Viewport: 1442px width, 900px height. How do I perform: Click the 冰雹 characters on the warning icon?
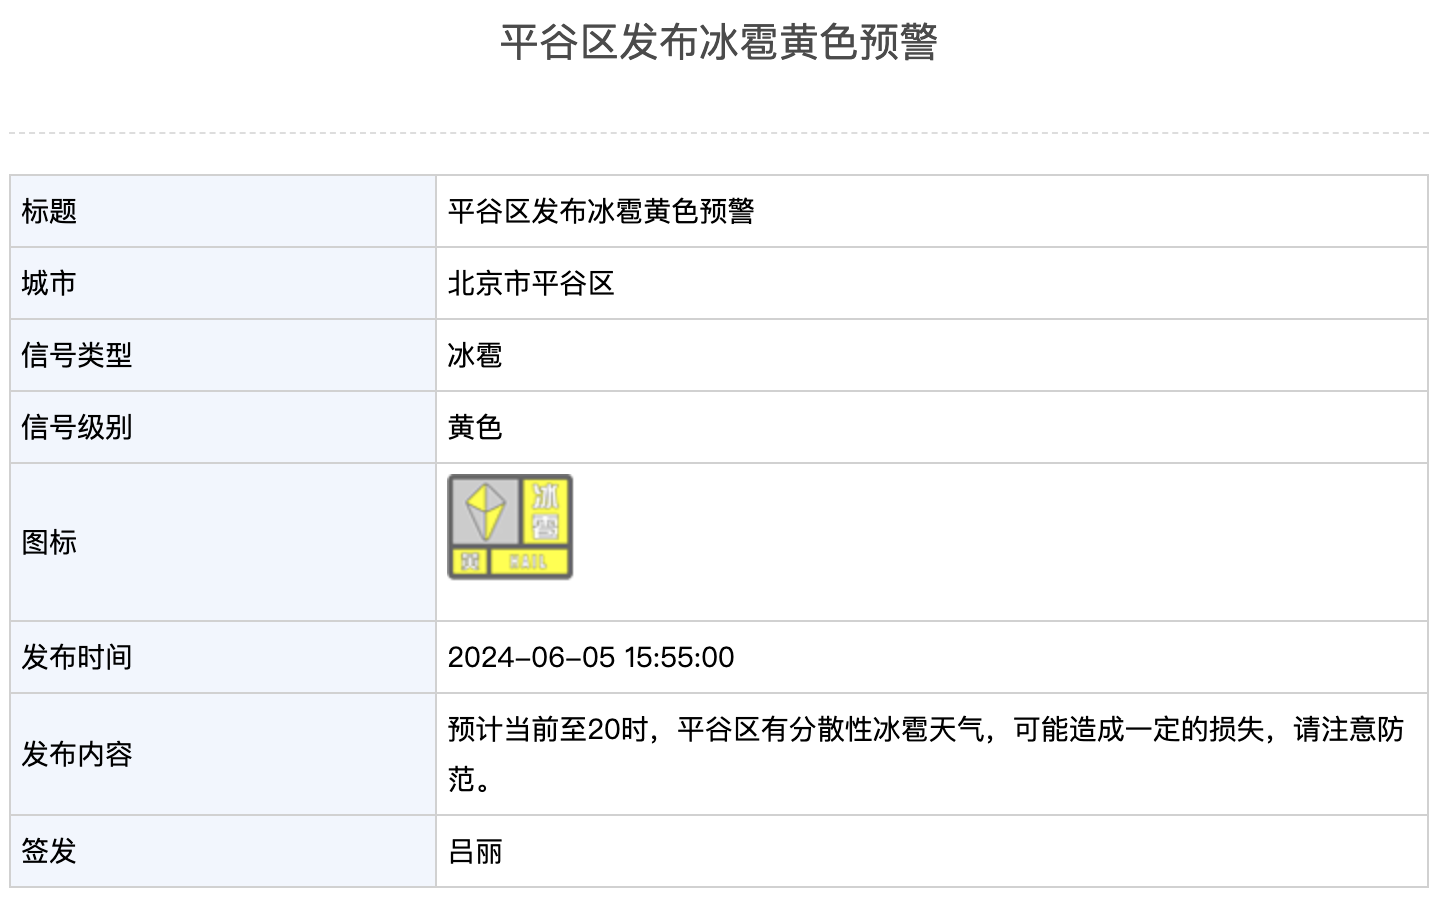tap(546, 511)
